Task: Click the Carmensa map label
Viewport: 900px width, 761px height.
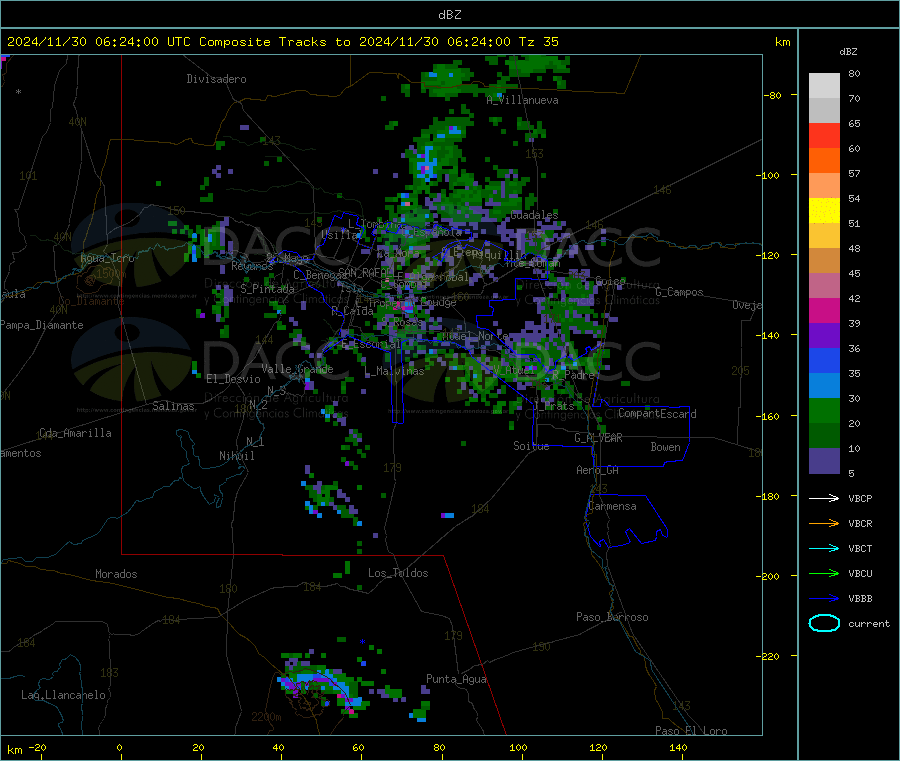Action: (x=612, y=507)
